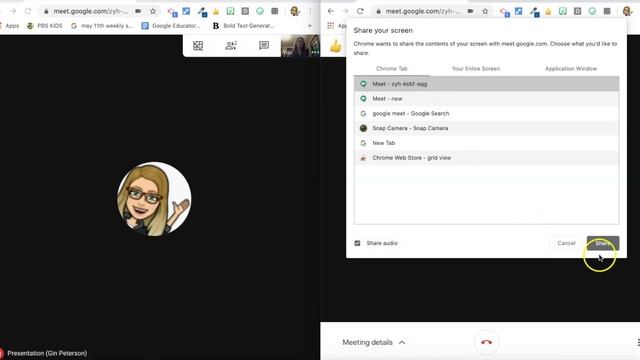The width and height of the screenshot is (640, 360).
Task: Select Snap Camera - Snap Camera entry
Action: click(486, 128)
